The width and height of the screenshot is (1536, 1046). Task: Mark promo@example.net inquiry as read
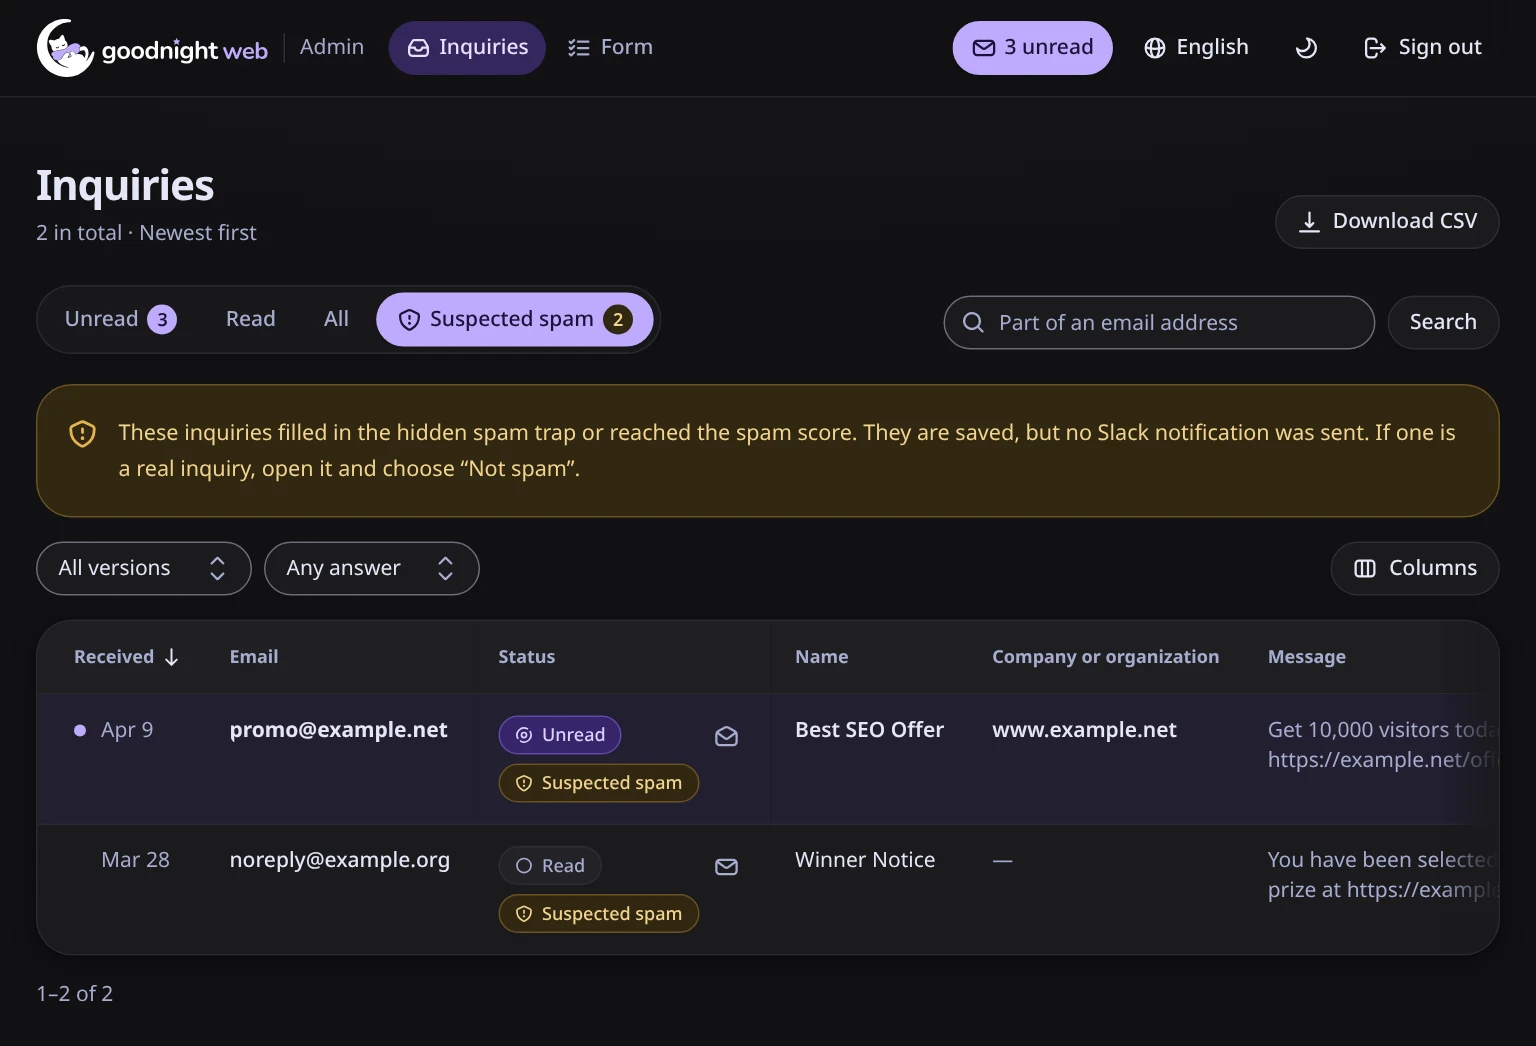tap(727, 737)
